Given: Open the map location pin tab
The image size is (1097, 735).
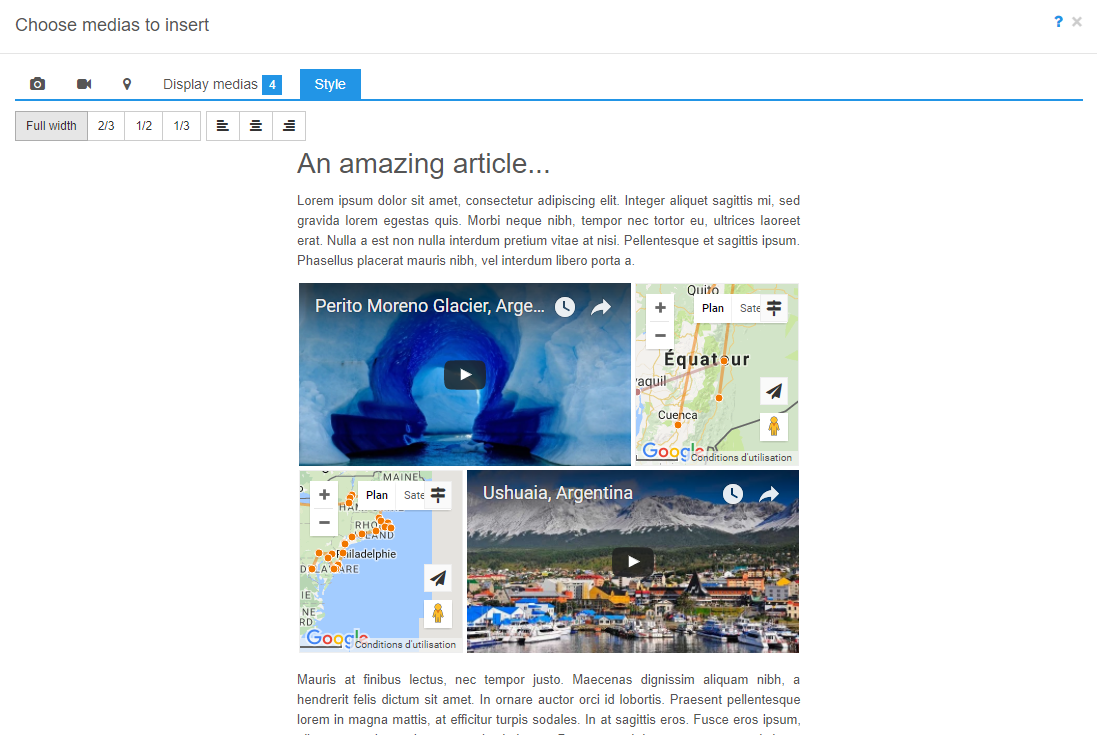Looking at the screenshot, I should pyautogui.click(x=127, y=84).
